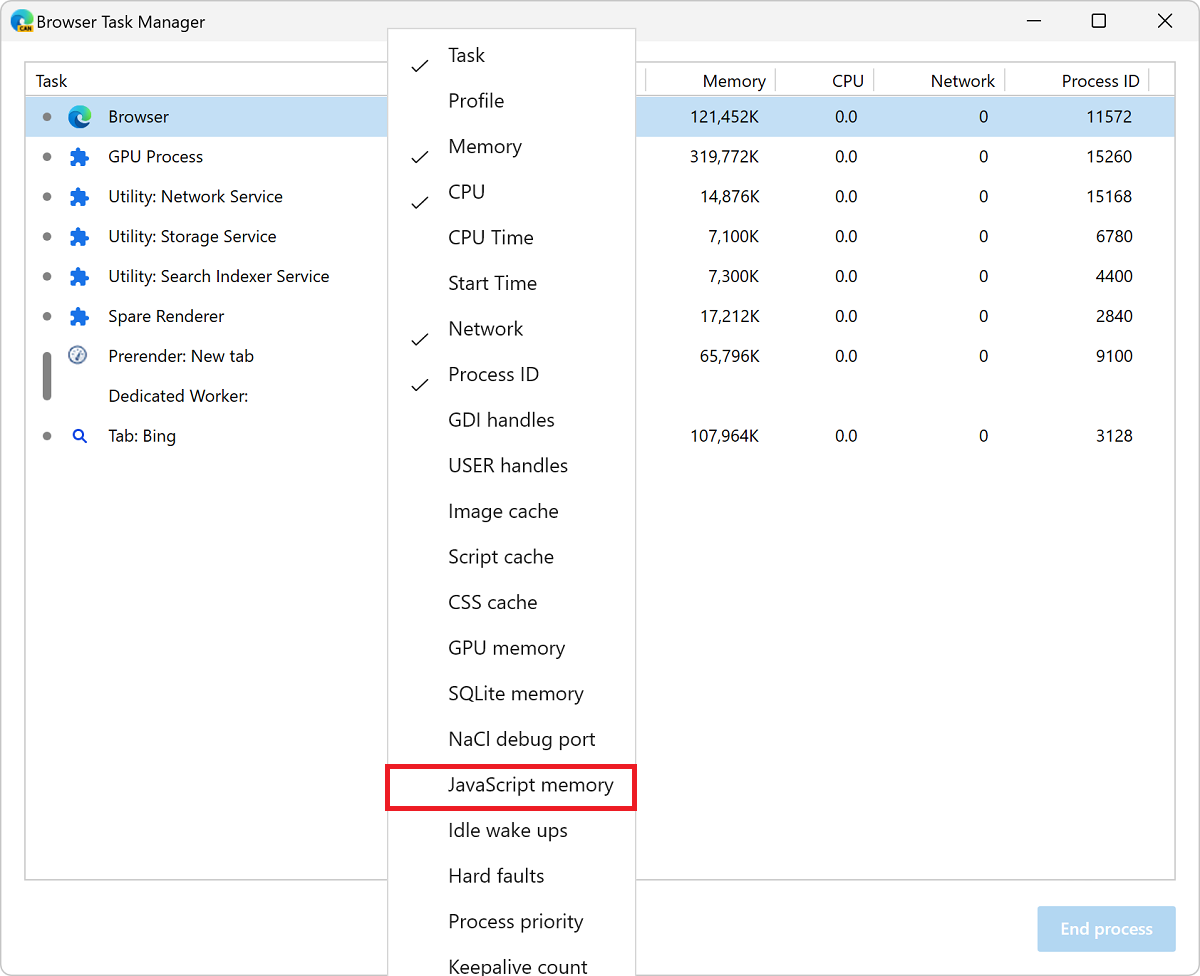1200x976 pixels.
Task: Select the CPU Time menu entry
Action: tap(492, 237)
